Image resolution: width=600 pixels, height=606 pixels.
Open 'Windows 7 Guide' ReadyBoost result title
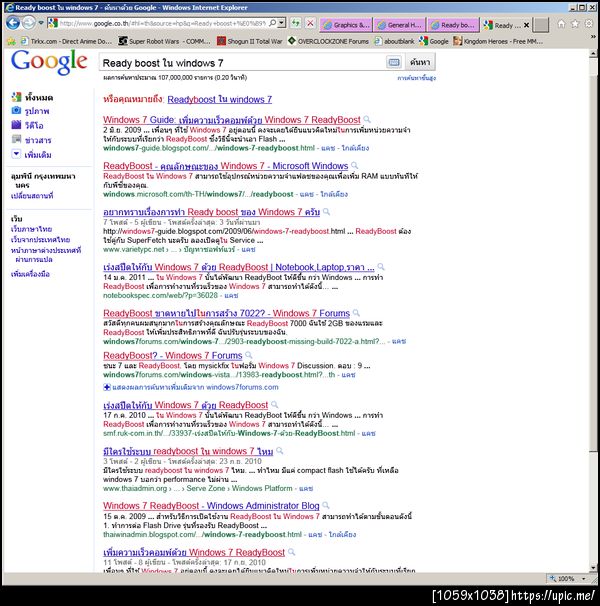tap(232, 120)
